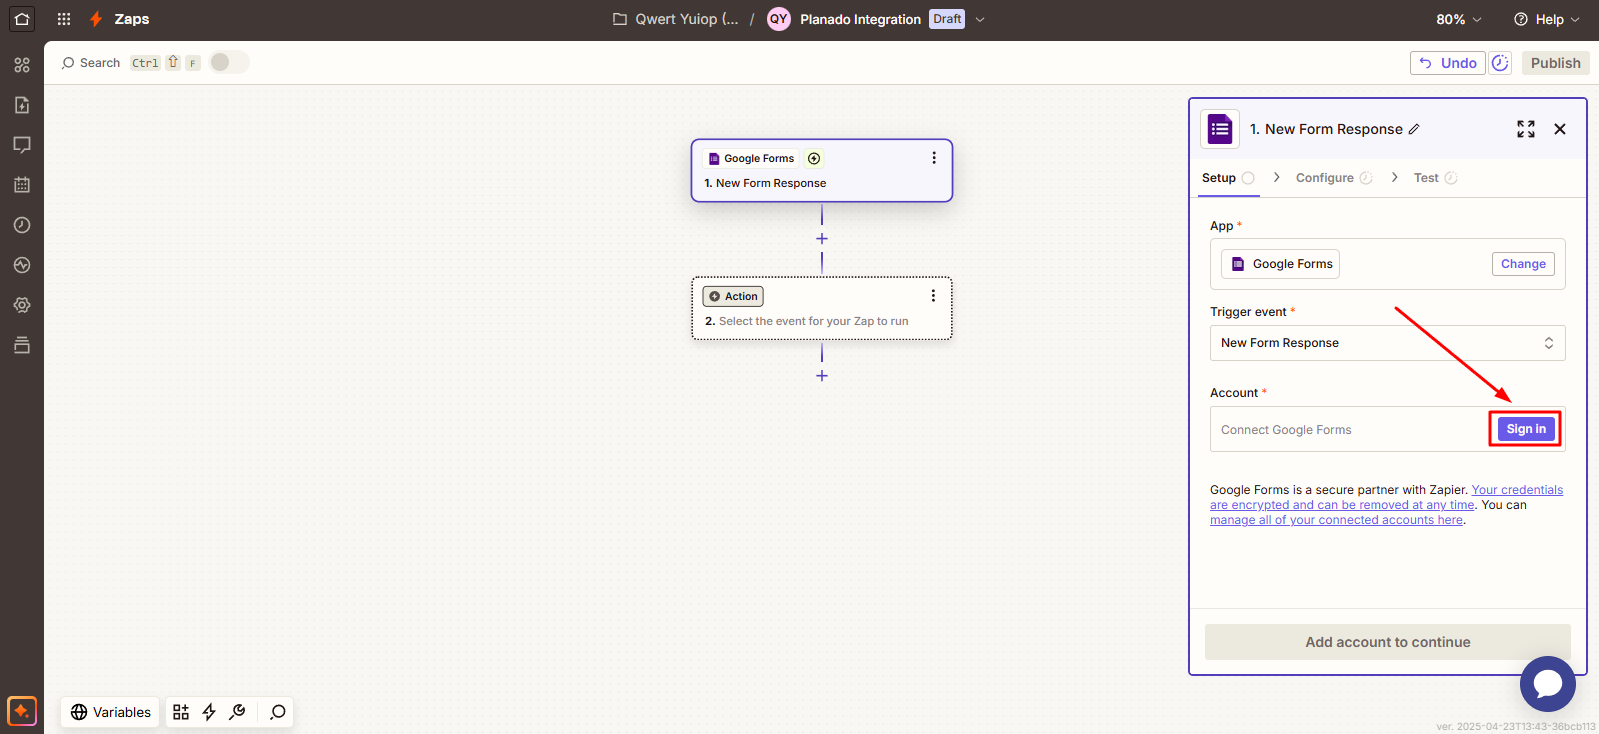The width and height of the screenshot is (1599, 734).
Task: Open the Variables button
Action: tap(111, 712)
